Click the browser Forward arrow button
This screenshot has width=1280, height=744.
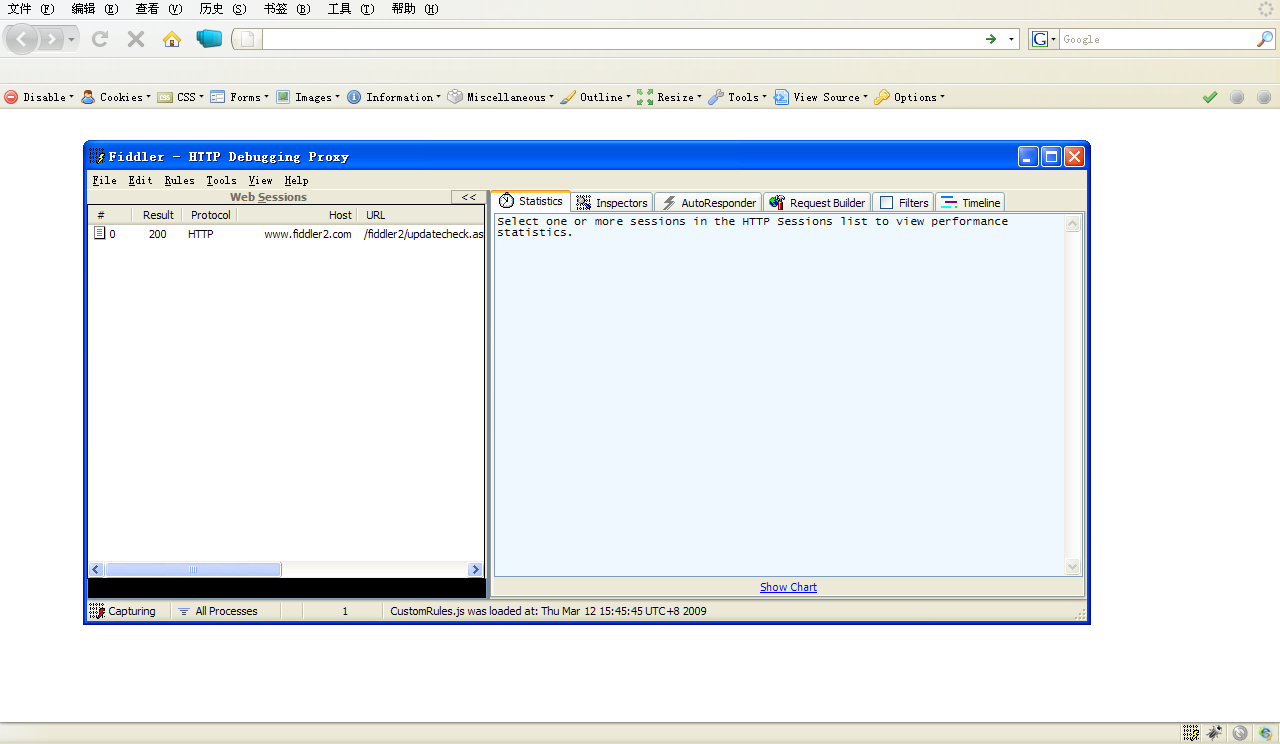[50, 39]
